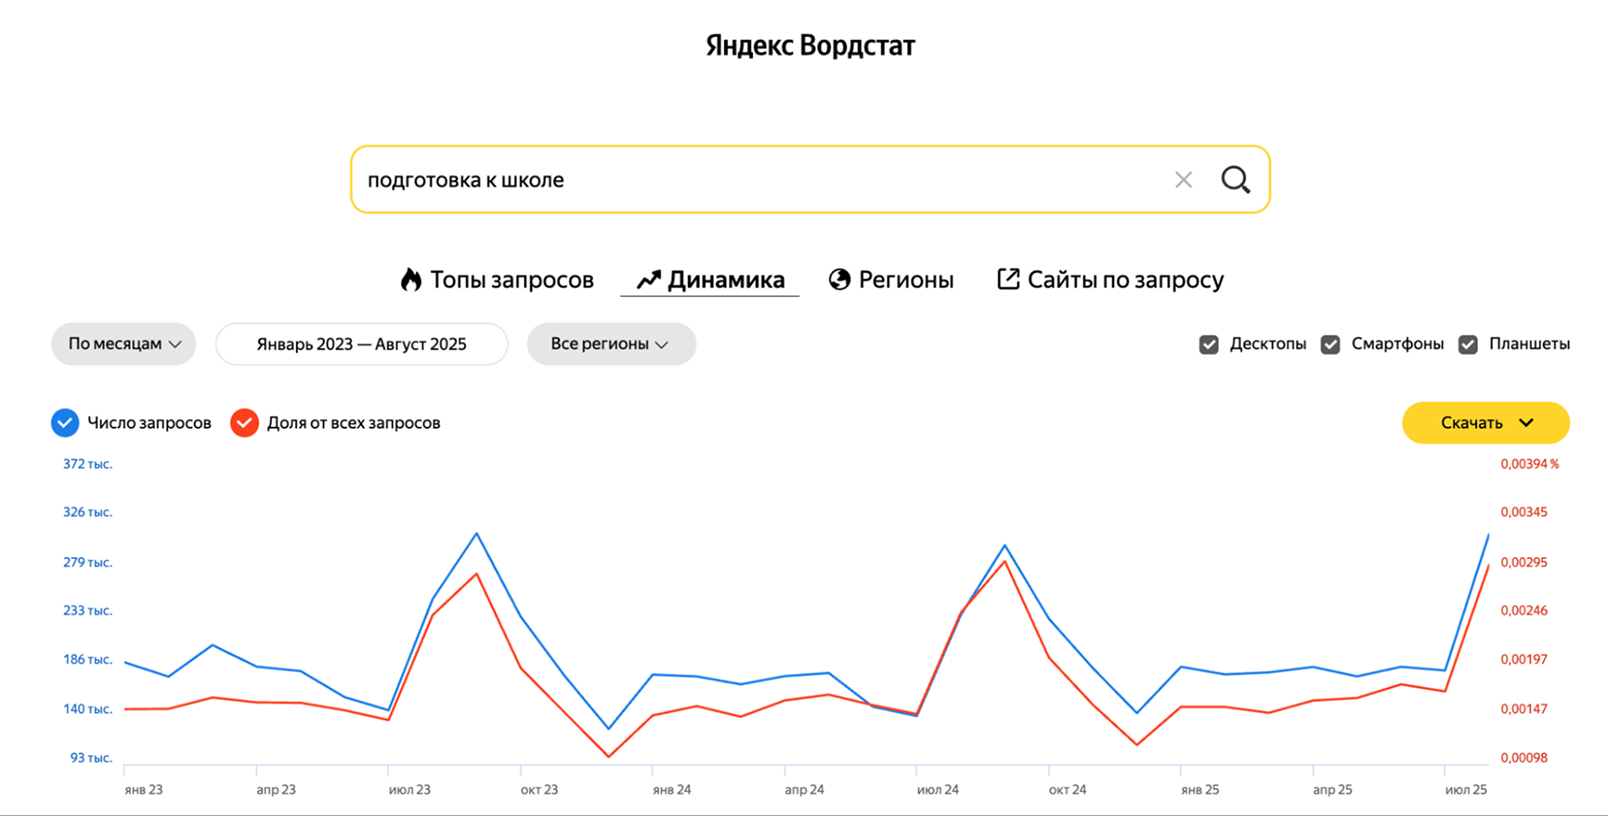The width and height of the screenshot is (1608, 816).
Task: Uncheck the Планшеты checkbox
Action: pos(1468,345)
